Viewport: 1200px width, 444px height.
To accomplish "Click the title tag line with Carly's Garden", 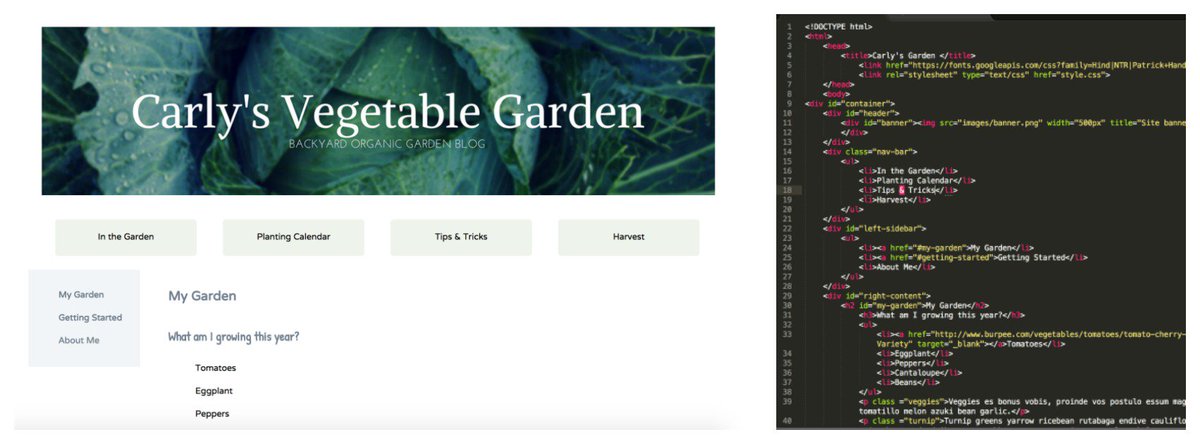I will [x=909, y=56].
